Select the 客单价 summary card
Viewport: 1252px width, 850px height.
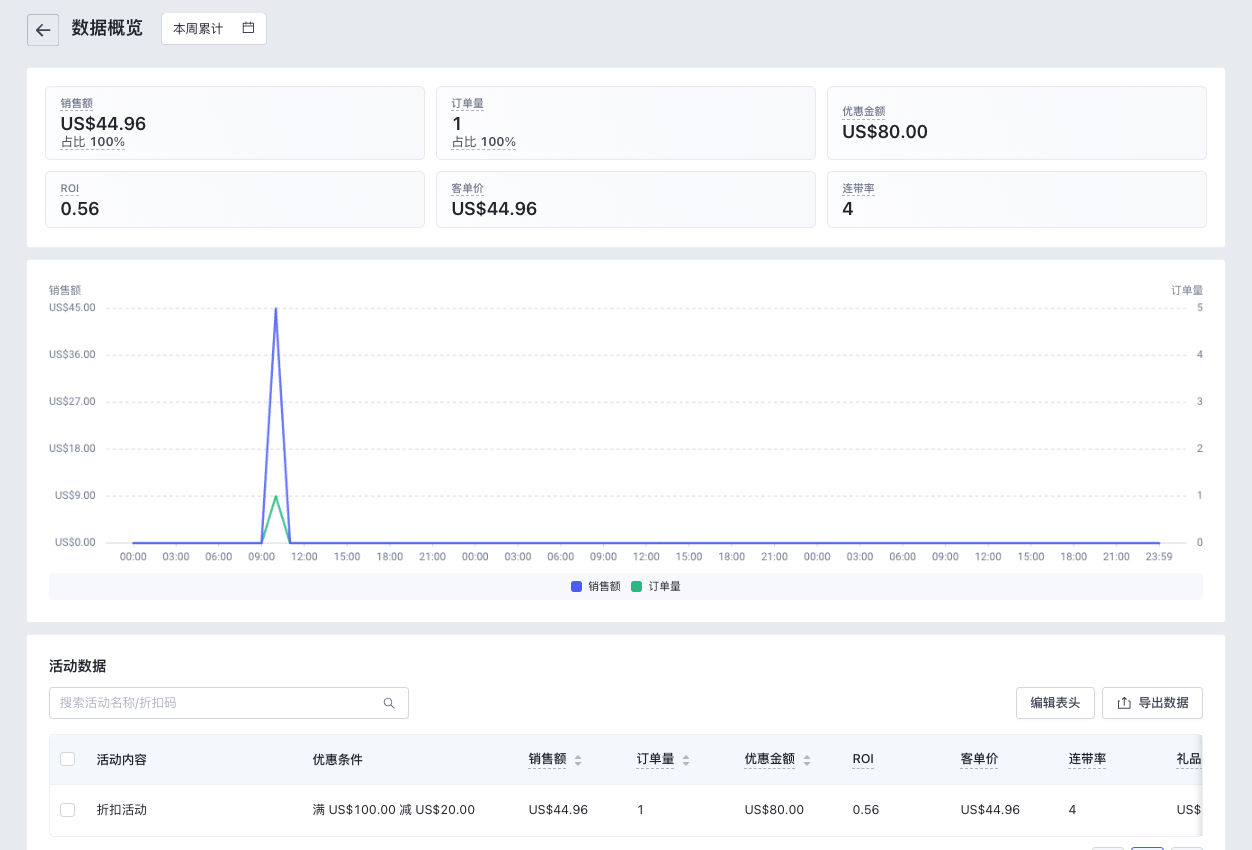[x=626, y=199]
